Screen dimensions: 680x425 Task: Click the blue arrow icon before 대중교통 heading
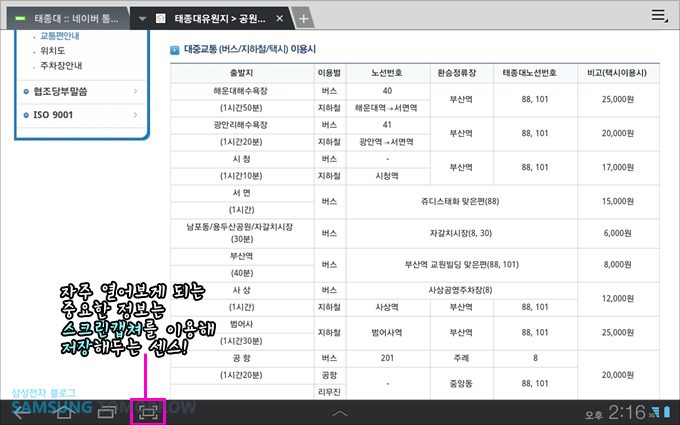tap(175, 50)
